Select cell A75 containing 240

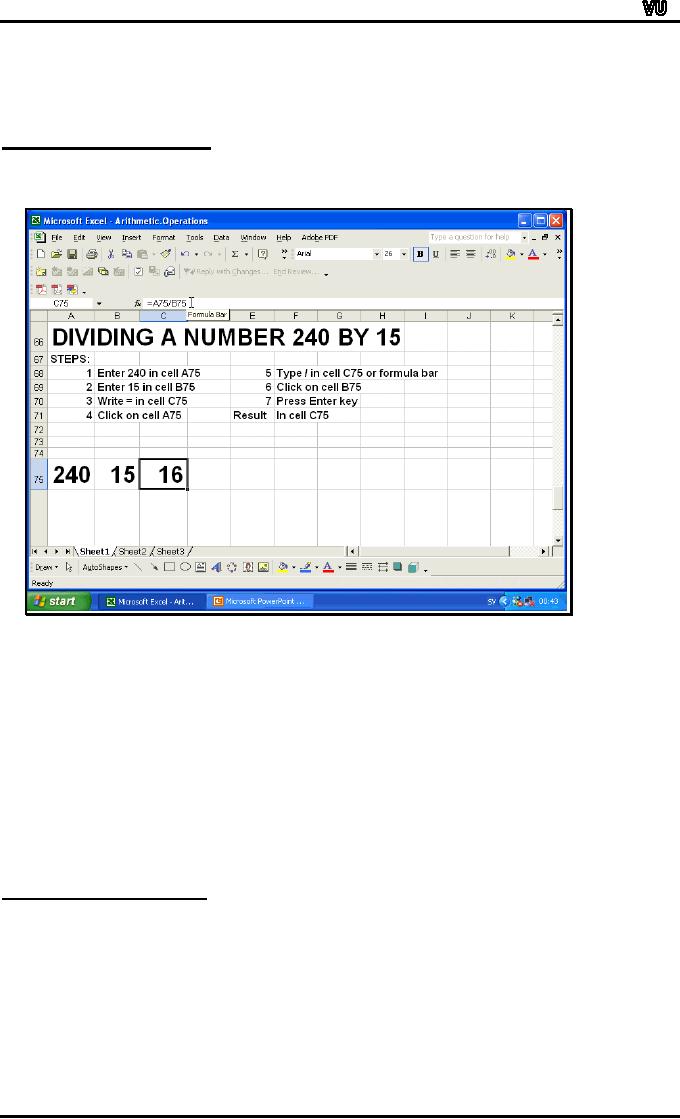[71, 474]
